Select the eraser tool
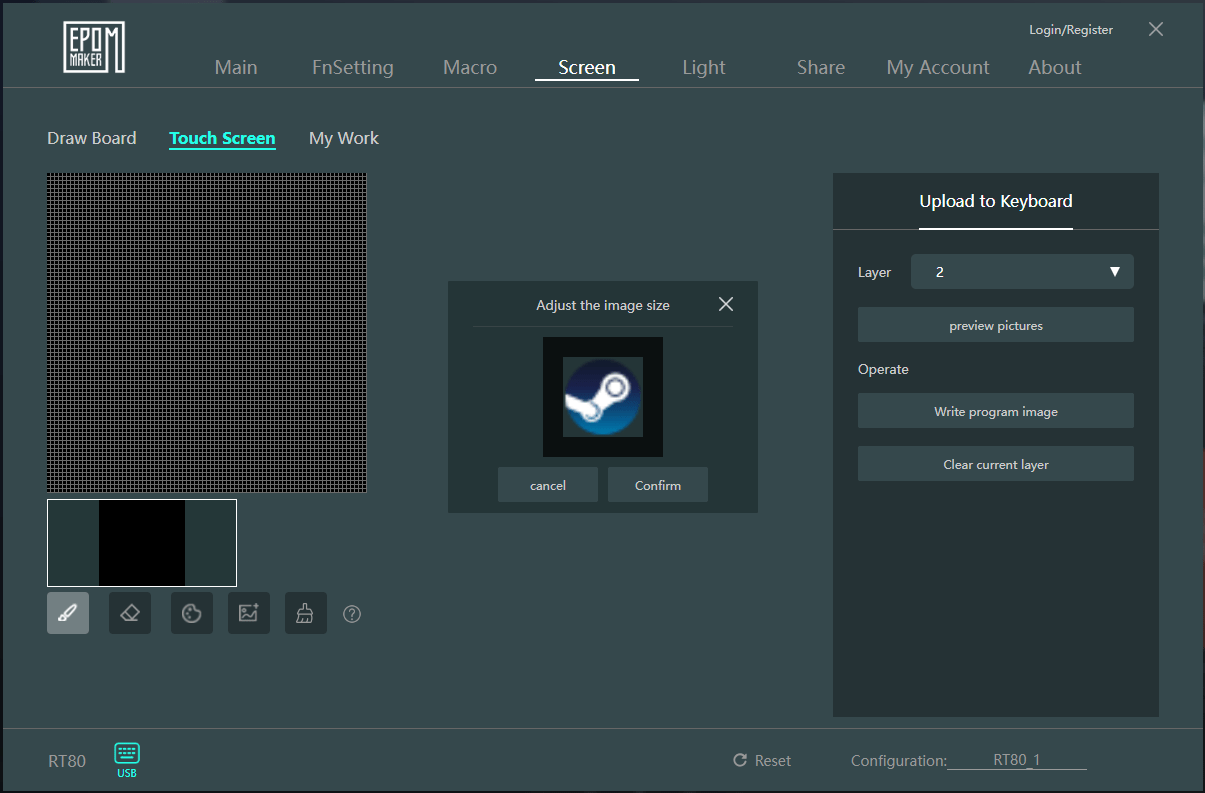Screen dimensions: 1205x793 130,613
